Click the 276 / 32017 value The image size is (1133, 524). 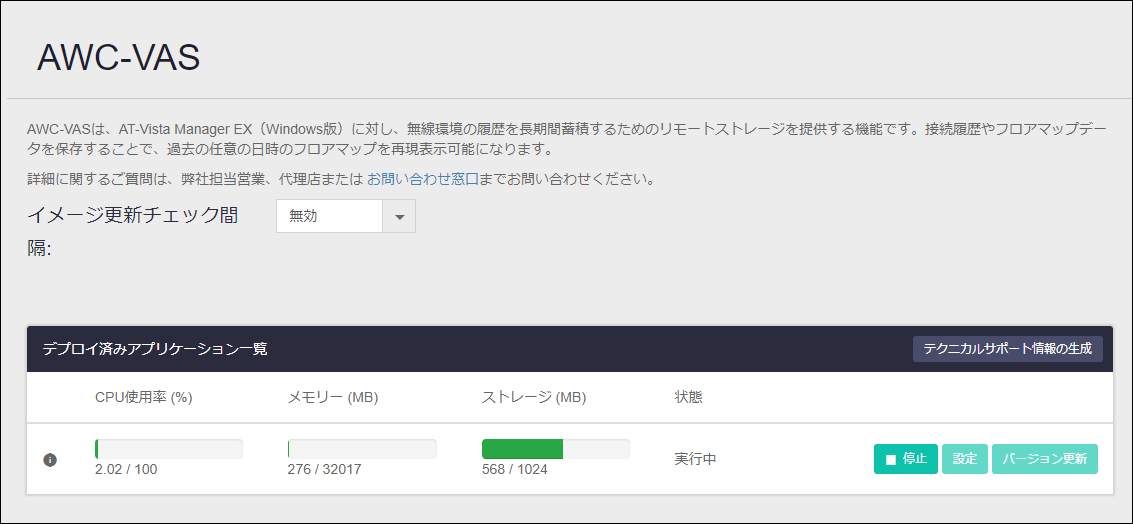(324, 469)
